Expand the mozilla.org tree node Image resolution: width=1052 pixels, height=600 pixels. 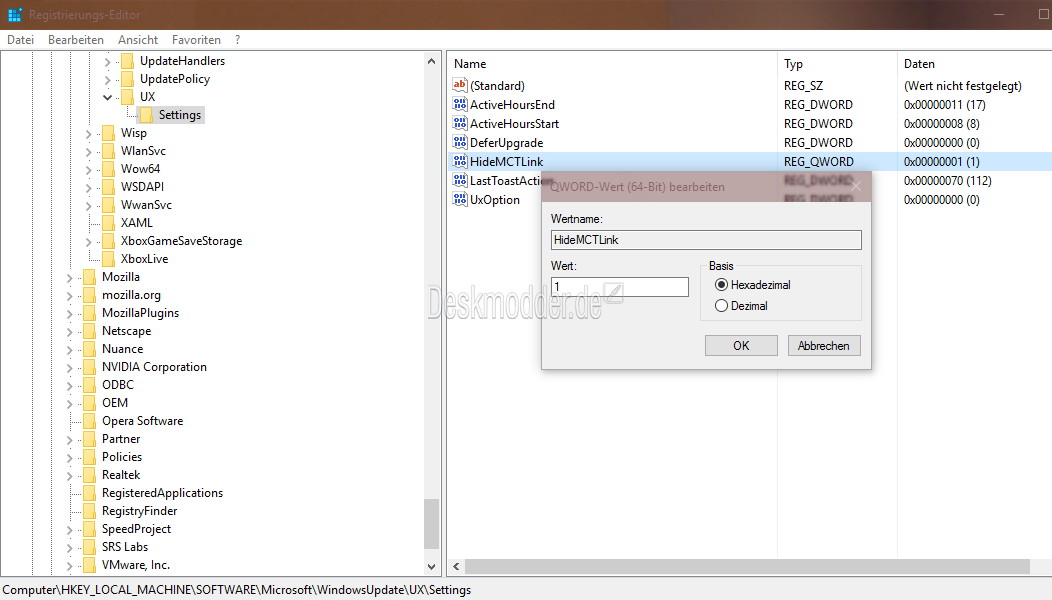(x=70, y=295)
